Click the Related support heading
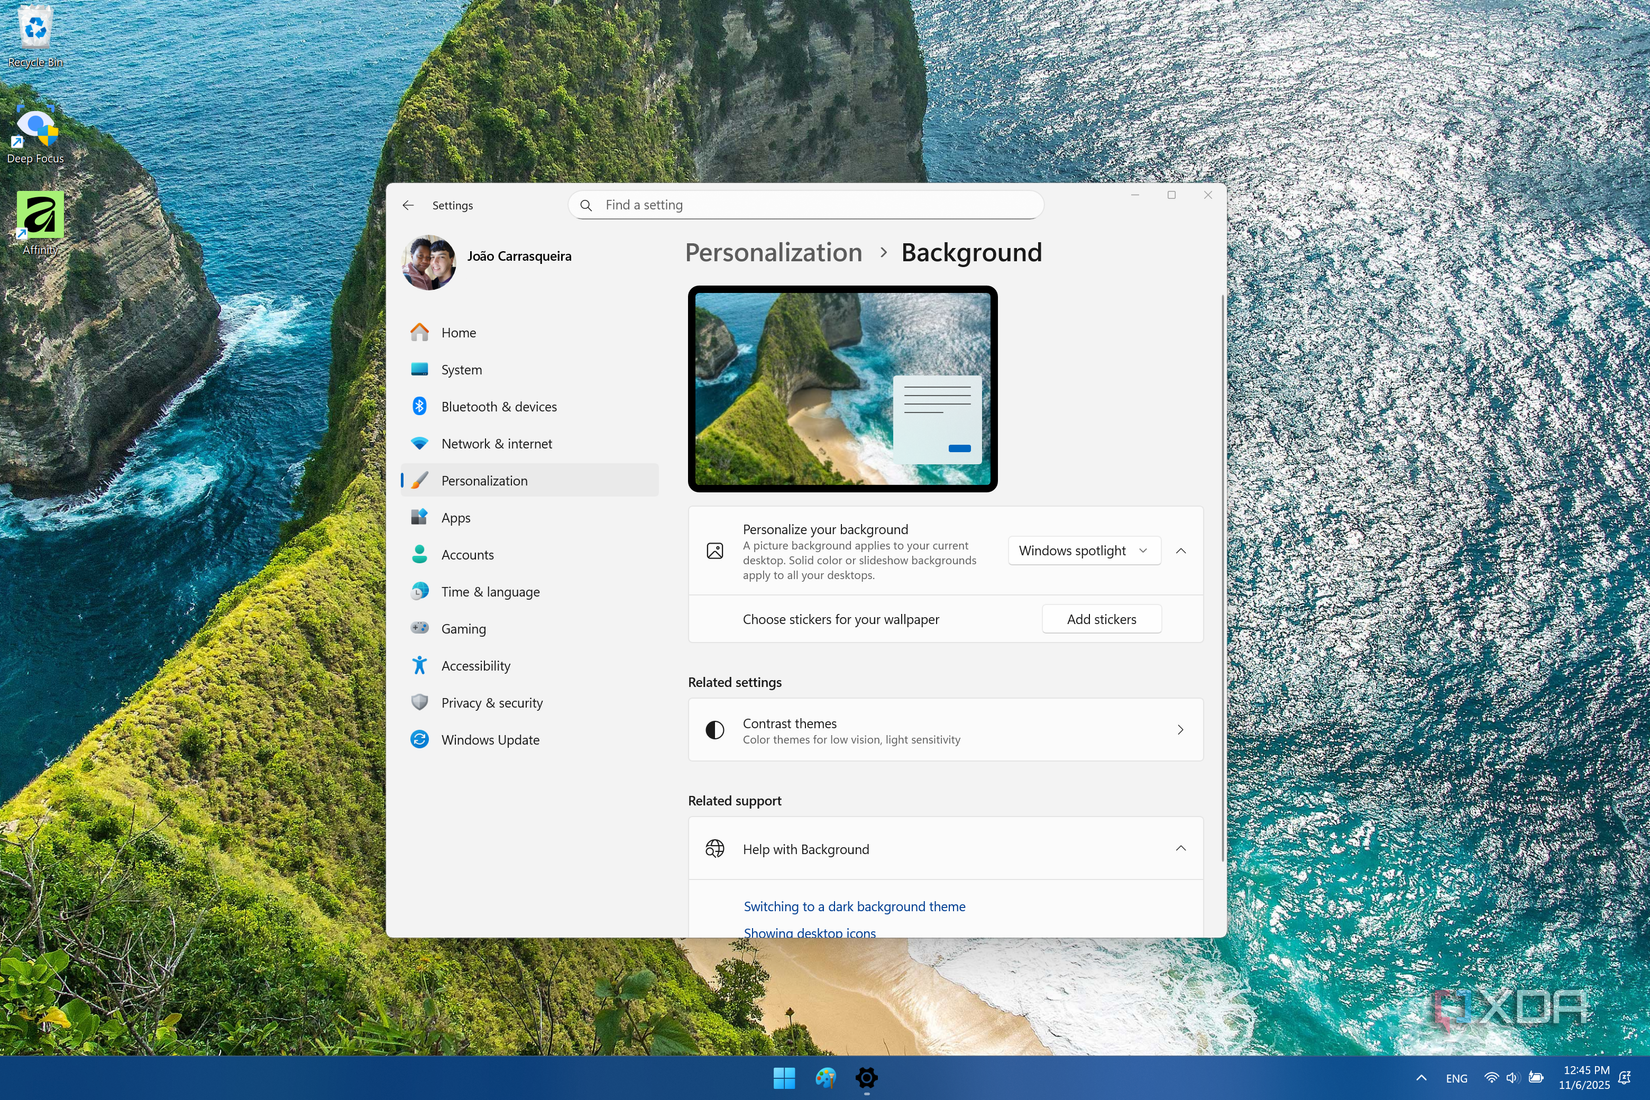1650x1100 pixels. [735, 800]
